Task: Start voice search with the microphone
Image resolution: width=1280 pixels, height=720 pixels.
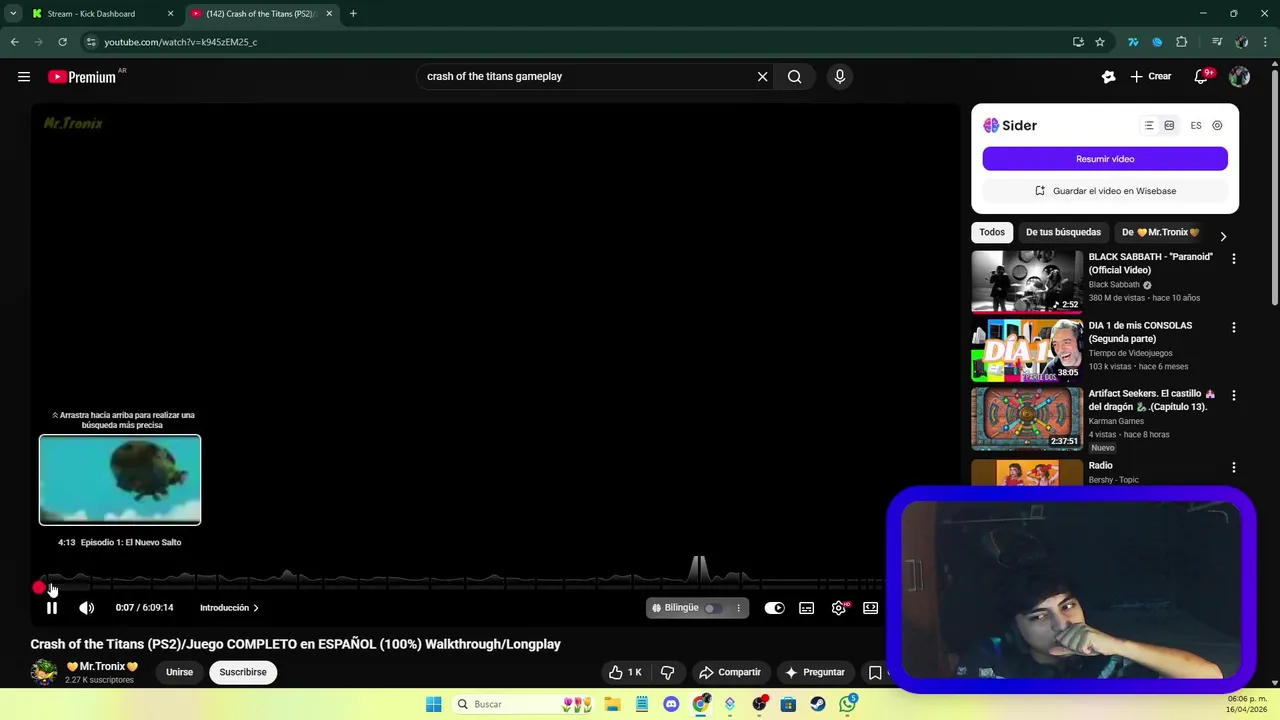Action: tap(840, 76)
